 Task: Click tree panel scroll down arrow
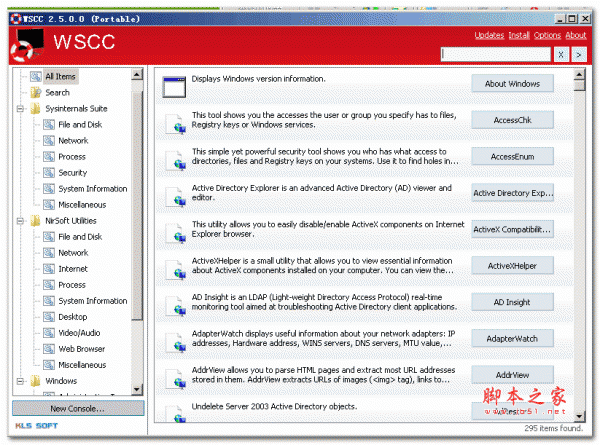[137, 390]
